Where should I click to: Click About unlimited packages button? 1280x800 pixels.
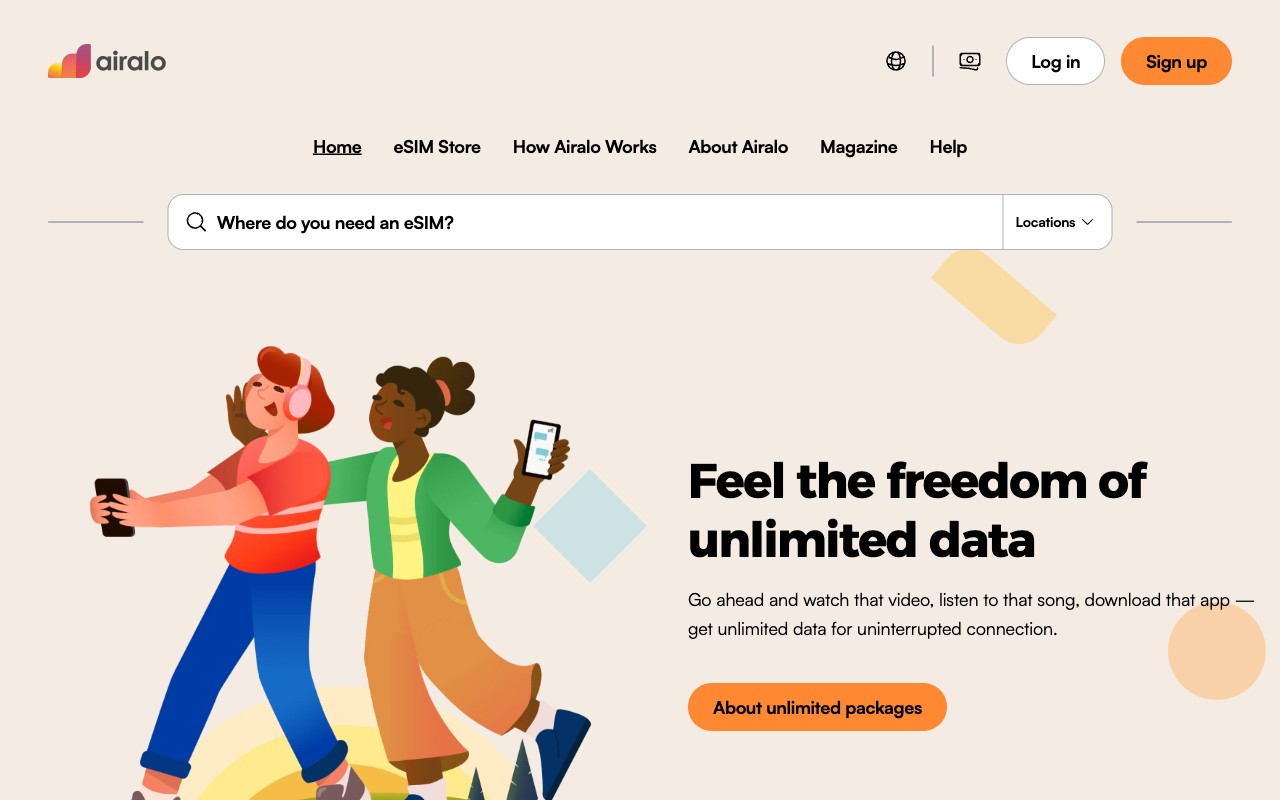(817, 707)
